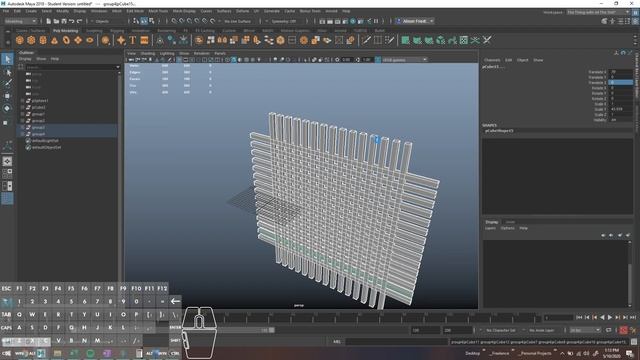Select the Multi-Cut tool on the shelf
Screen dimensions: 640x360
[366, 40]
